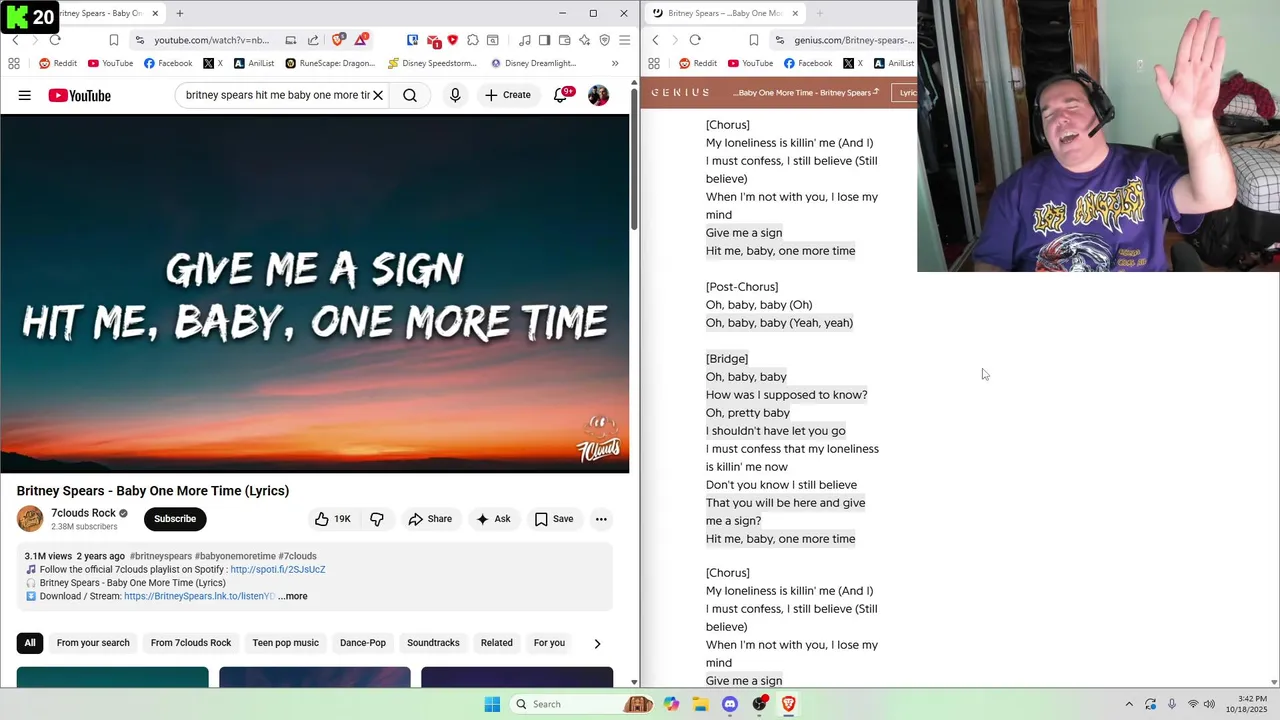The image size is (1280, 720).
Task: Open browser main menu in YouTube window
Action: 624,40
